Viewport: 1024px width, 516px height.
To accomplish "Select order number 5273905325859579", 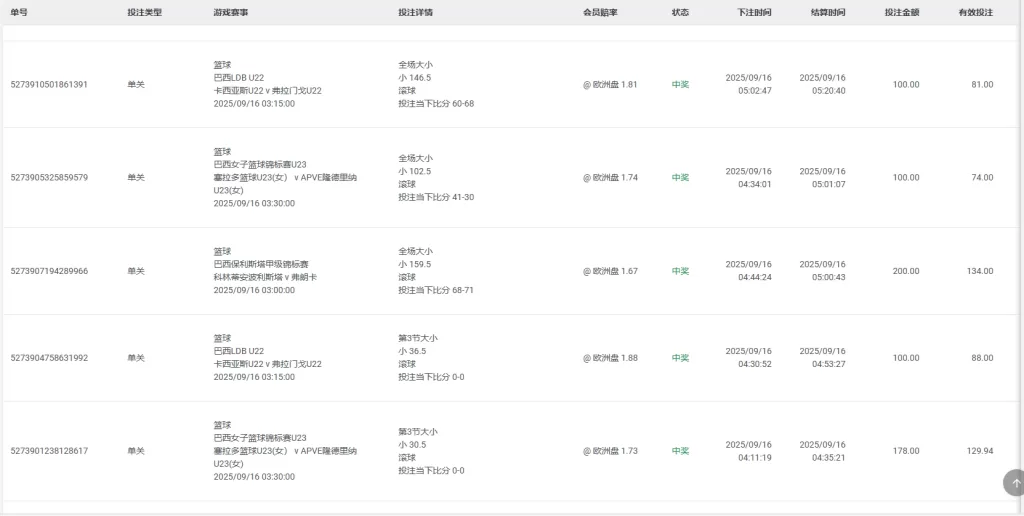I will (x=49, y=178).
